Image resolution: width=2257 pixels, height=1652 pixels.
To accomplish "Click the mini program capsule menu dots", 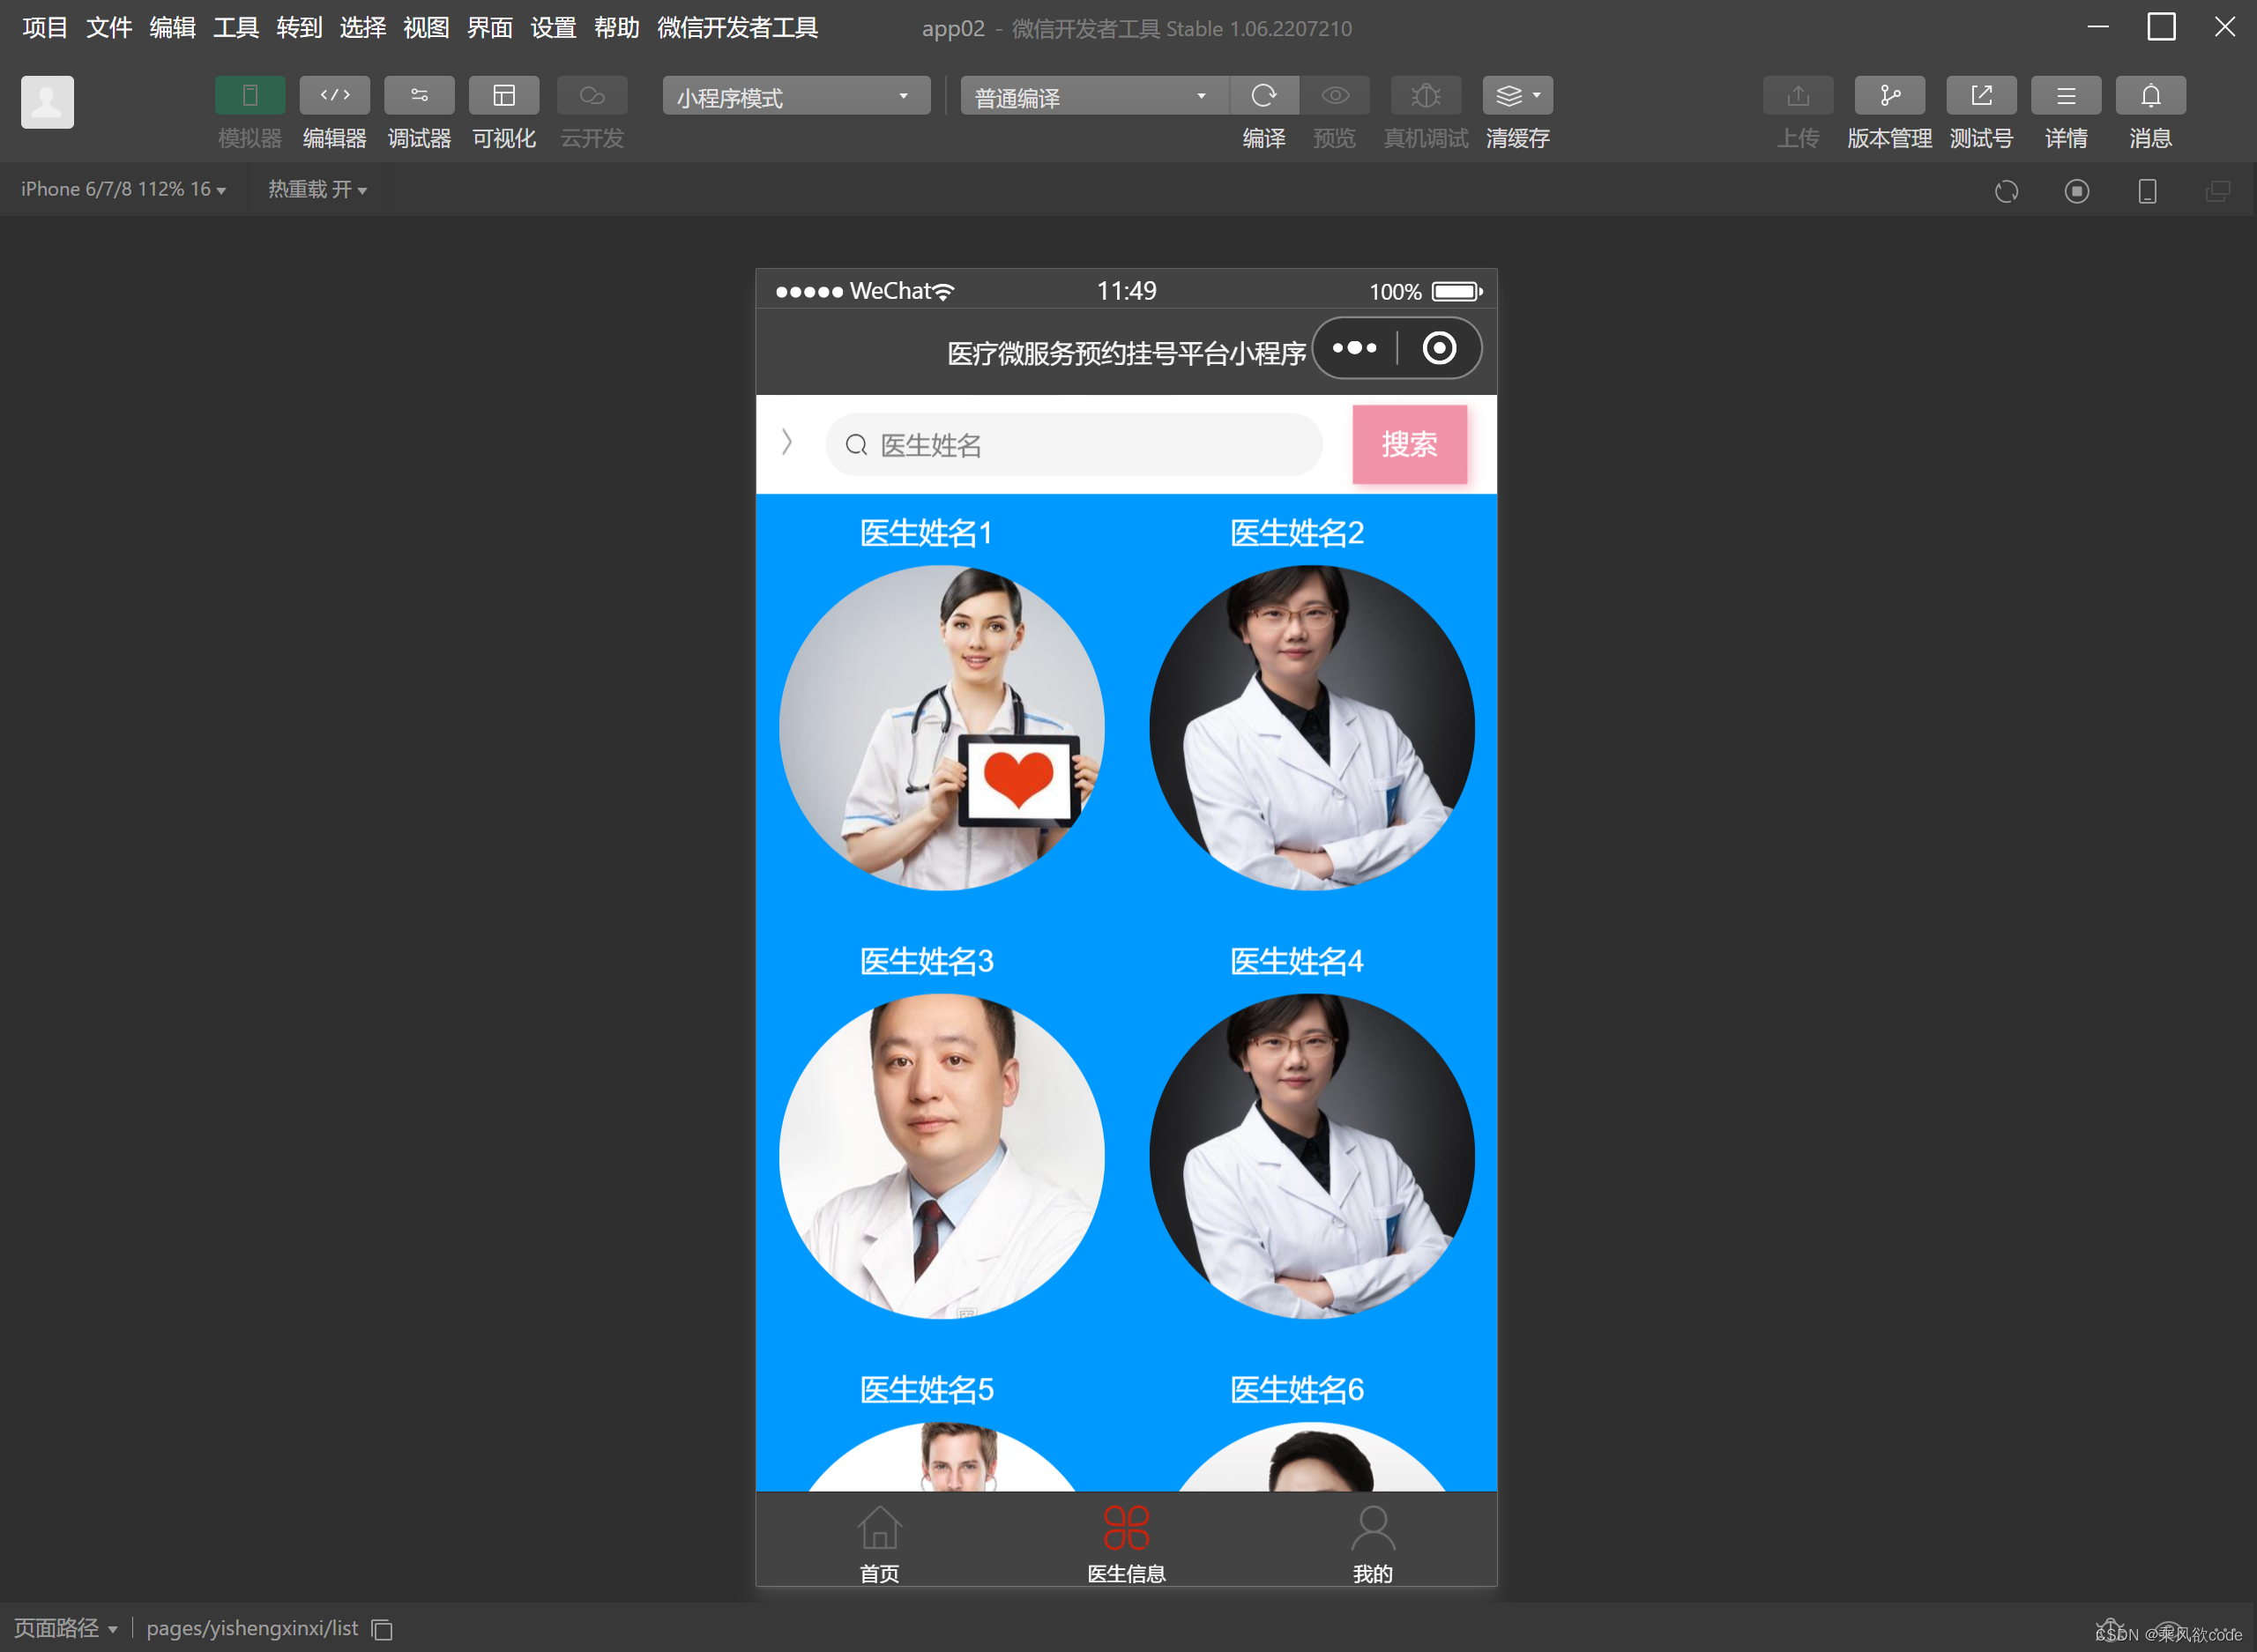I will (1354, 348).
